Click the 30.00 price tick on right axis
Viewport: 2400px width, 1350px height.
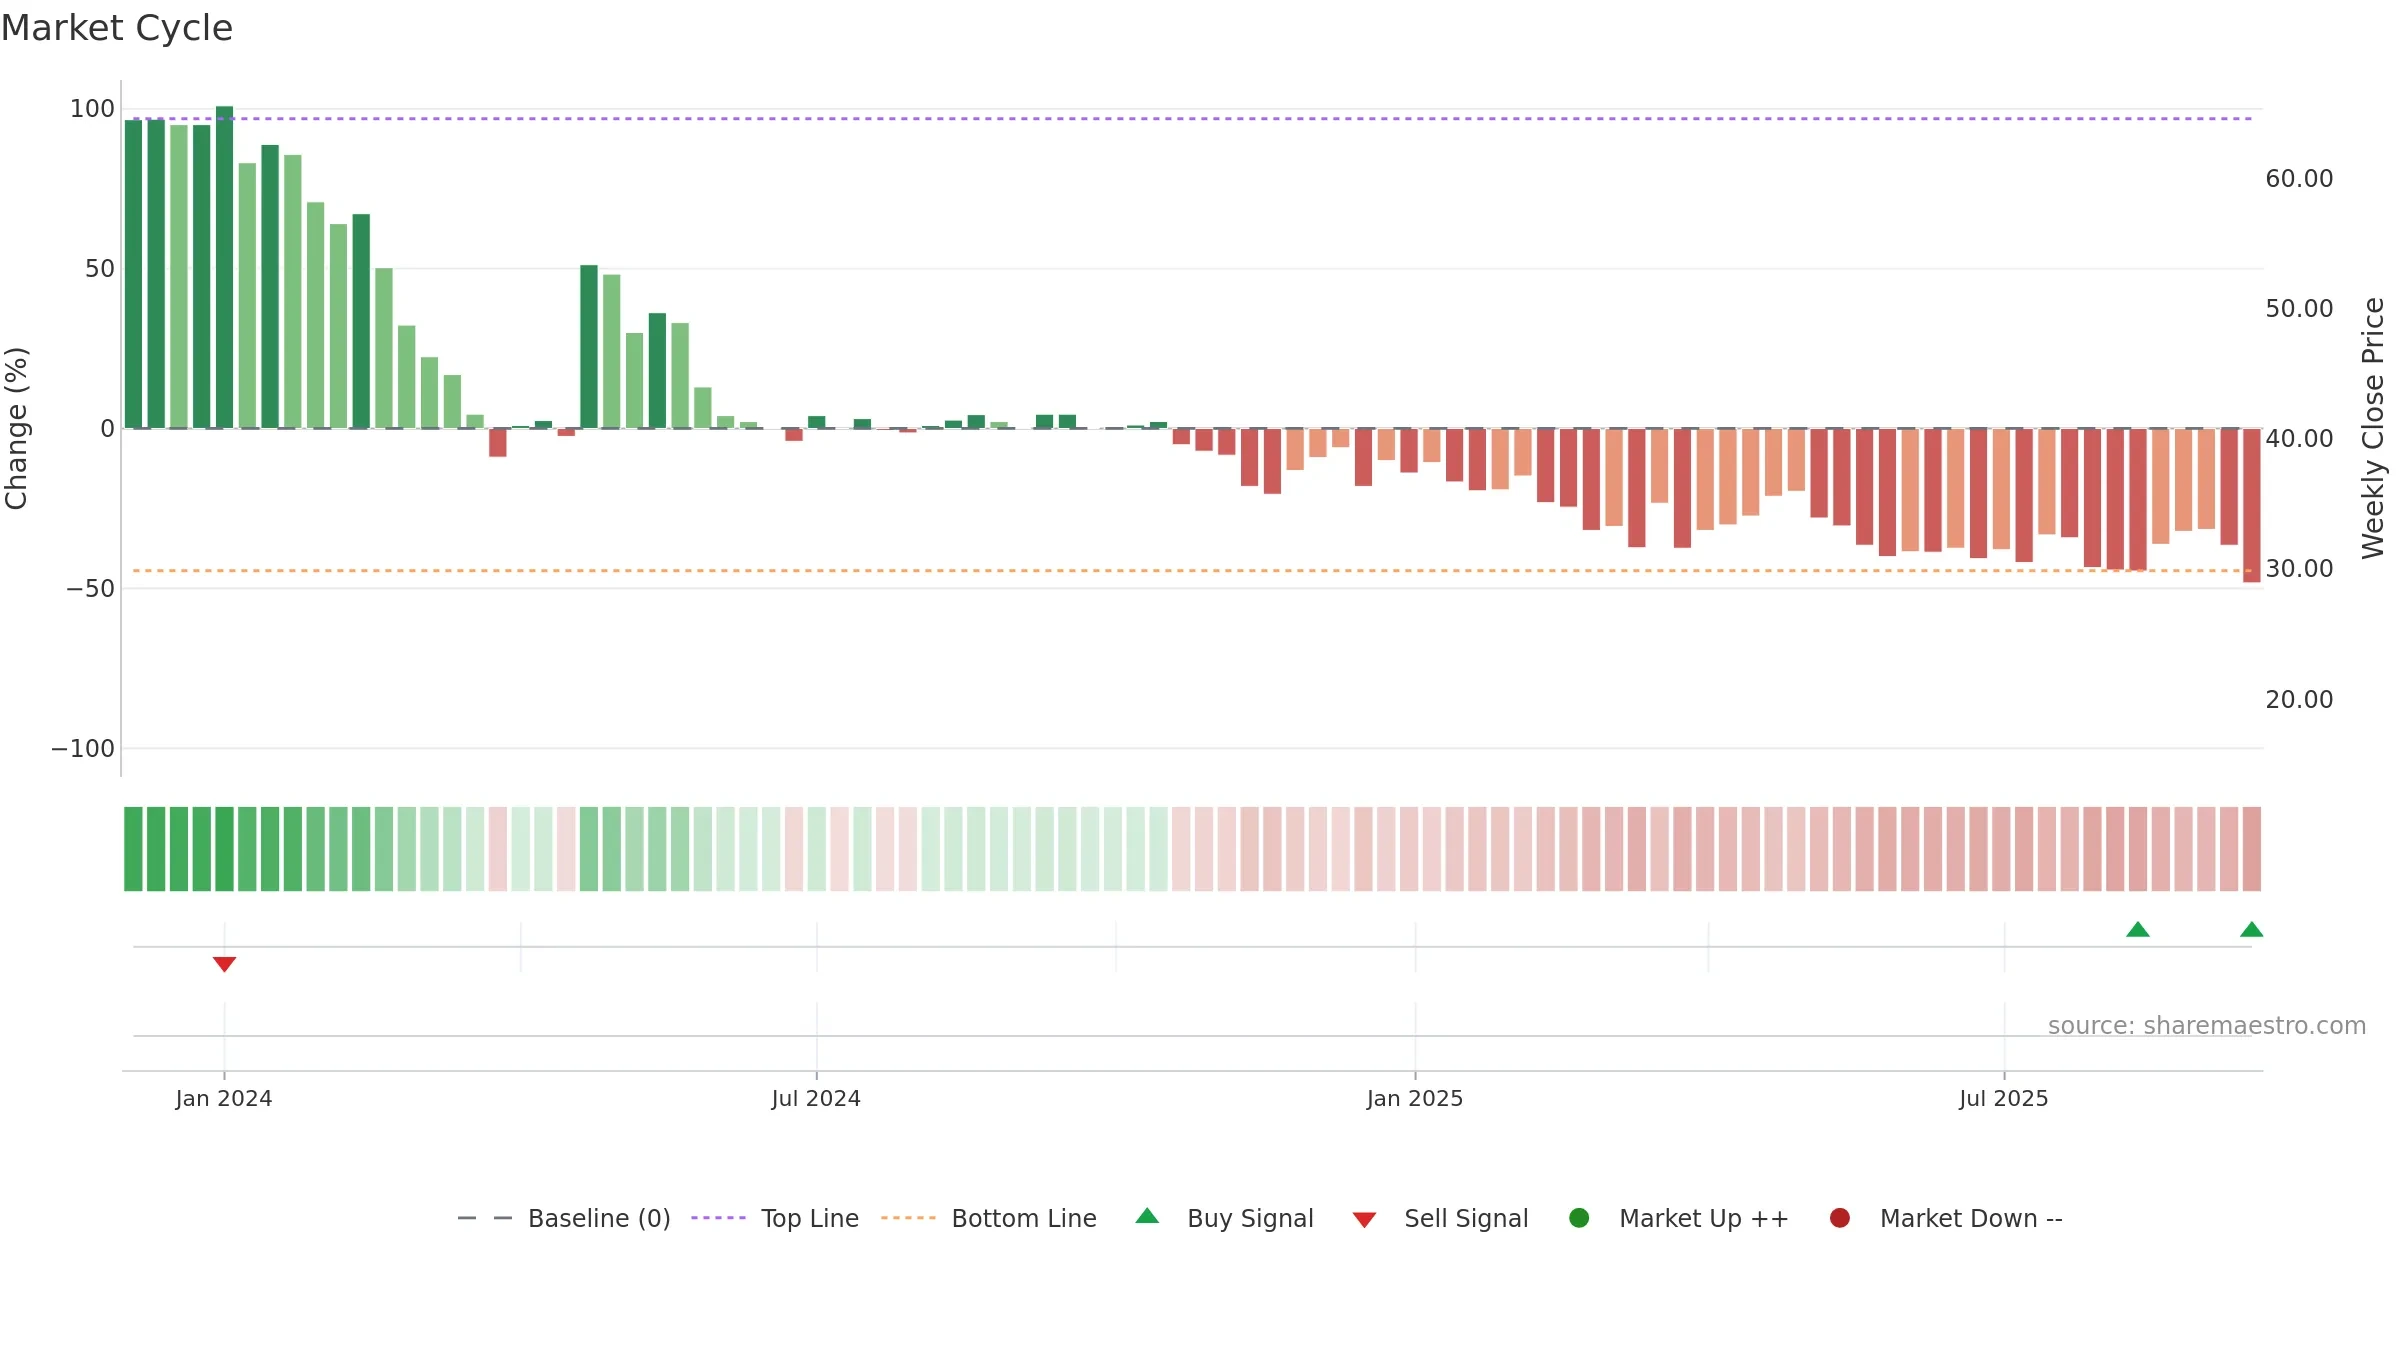tap(2299, 569)
